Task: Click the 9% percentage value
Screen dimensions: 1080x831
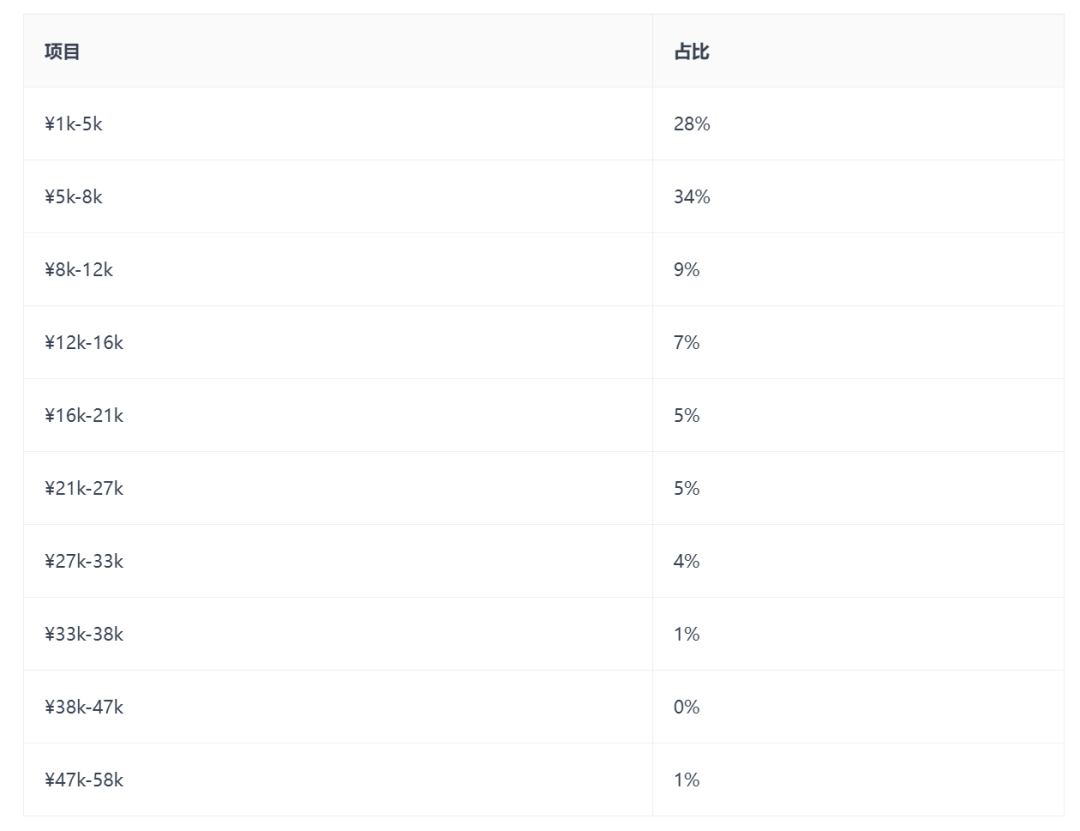Action: click(687, 270)
